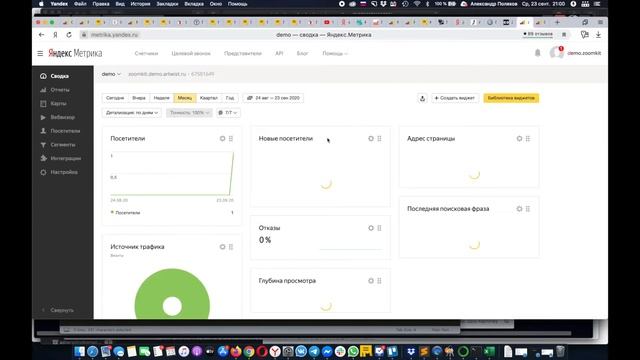Open the segment dropdown after Точность

pos(228,113)
